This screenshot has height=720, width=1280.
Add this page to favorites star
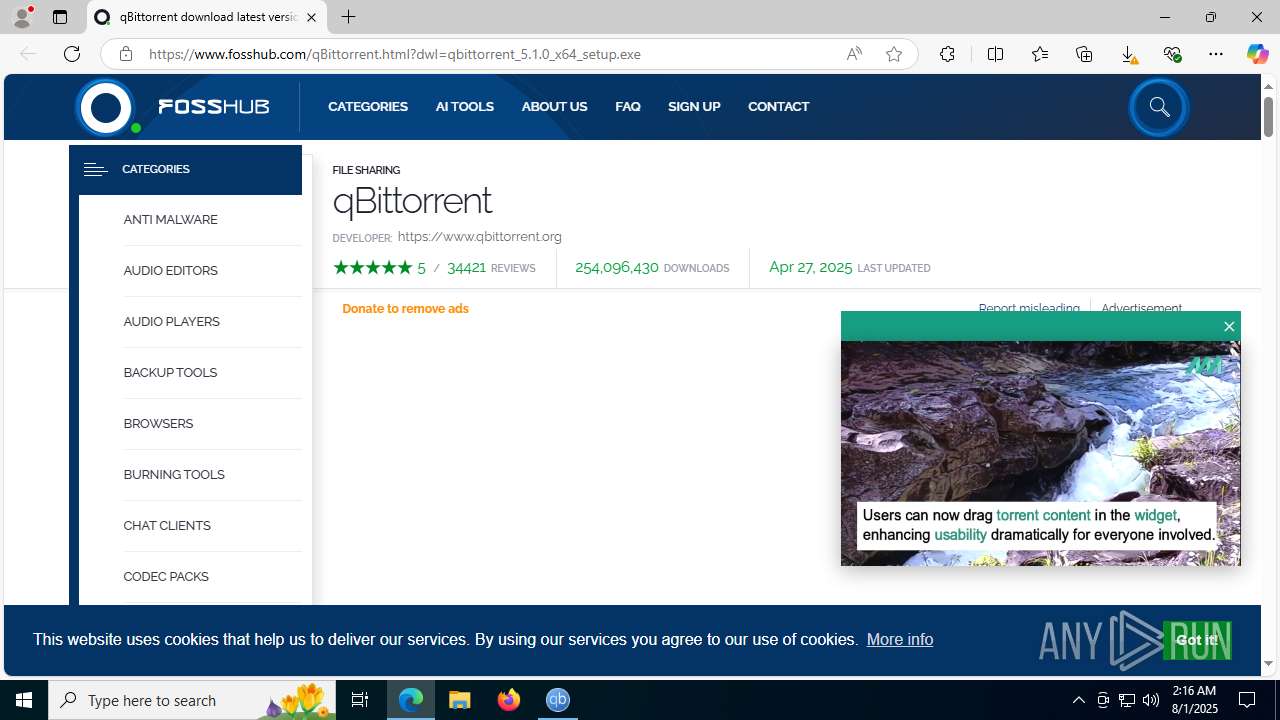(x=894, y=54)
